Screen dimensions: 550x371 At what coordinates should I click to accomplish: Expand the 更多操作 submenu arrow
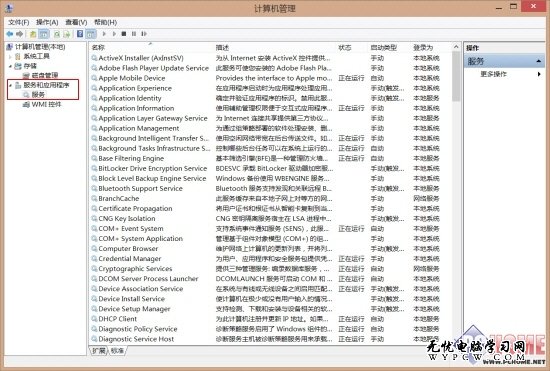pyautogui.click(x=539, y=74)
